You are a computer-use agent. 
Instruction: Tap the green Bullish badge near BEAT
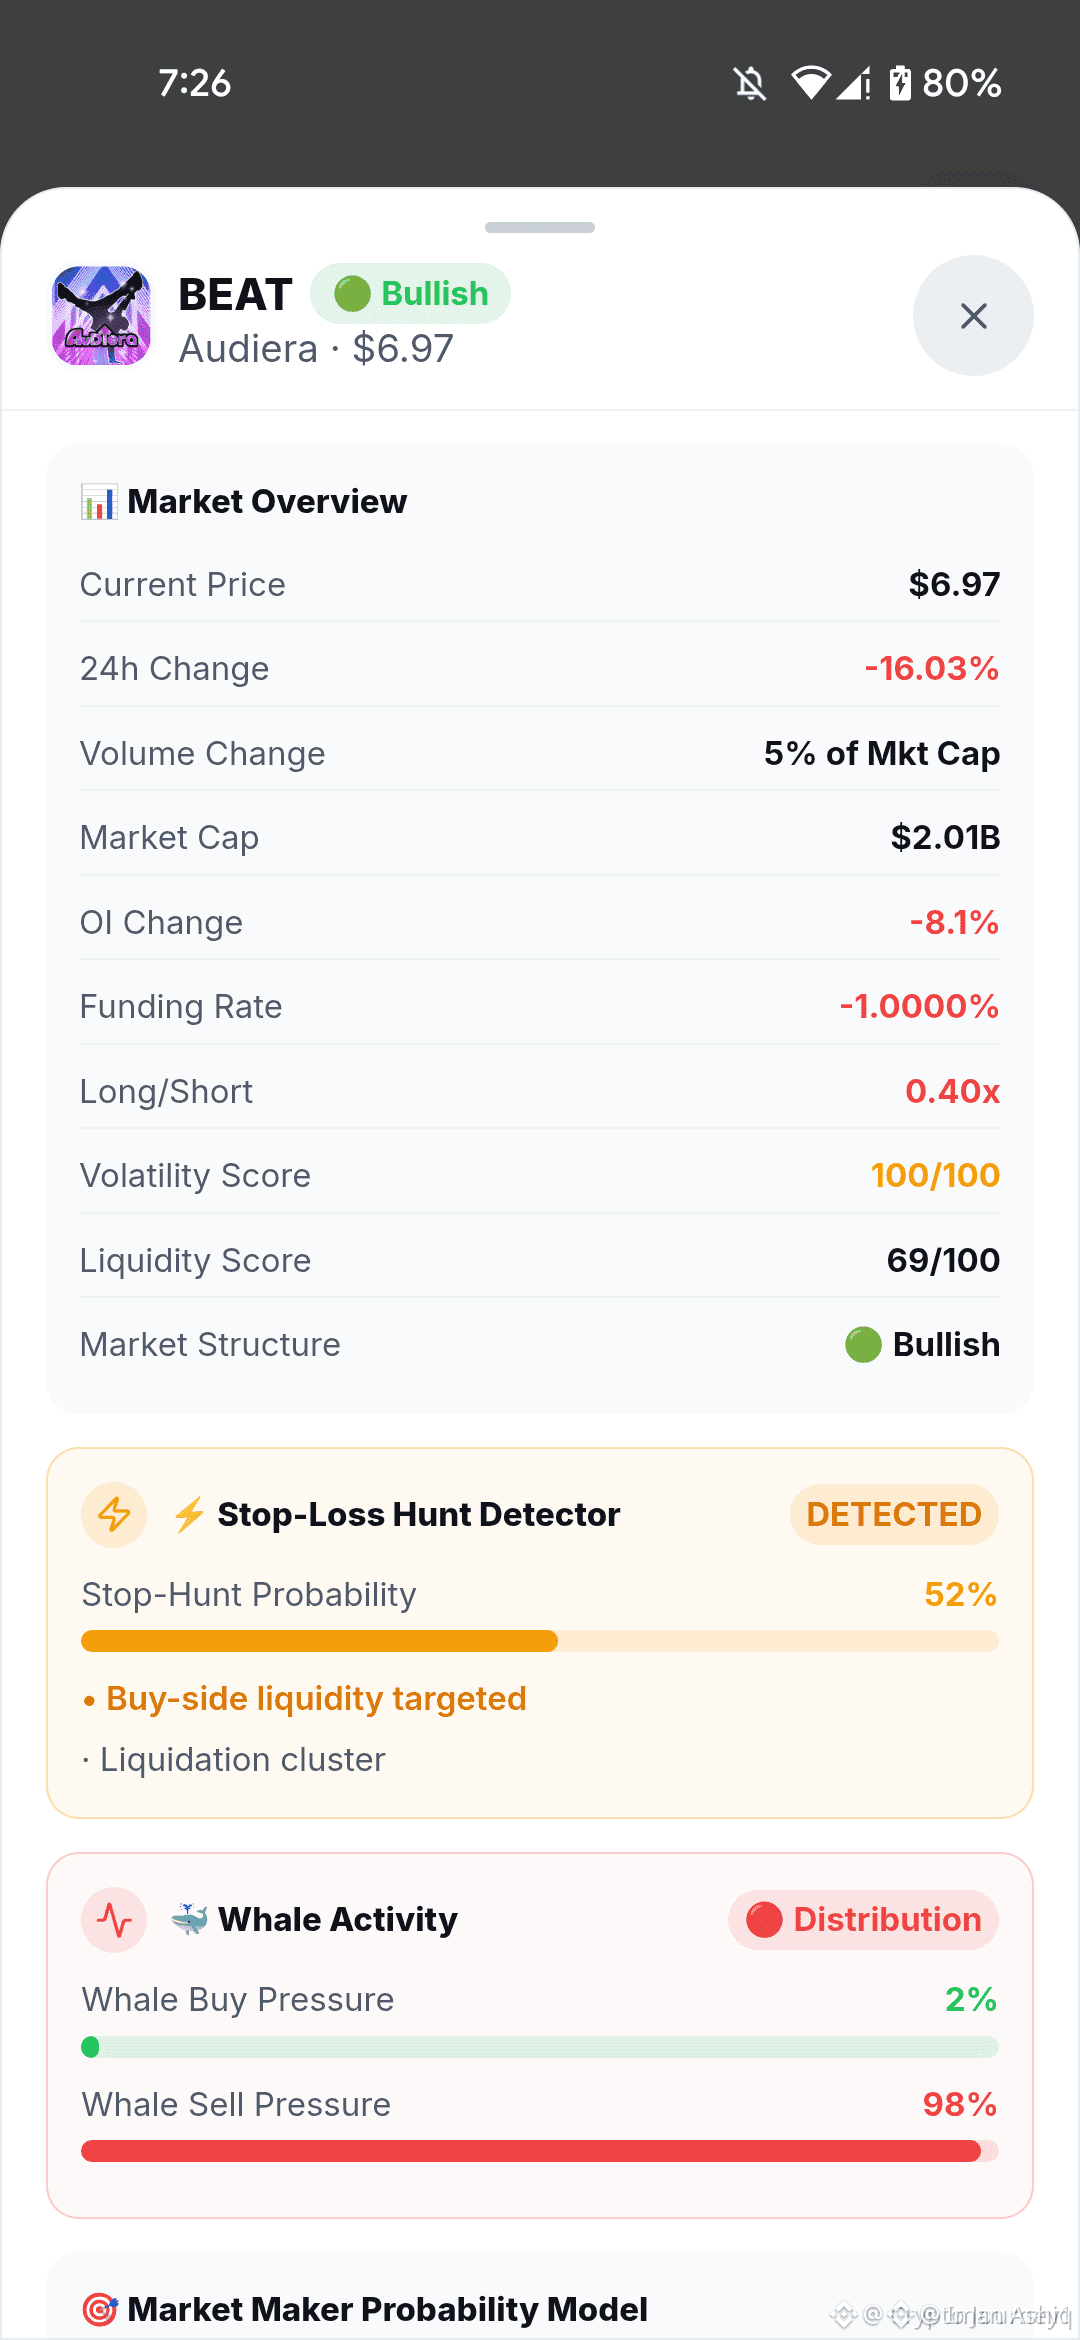[x=410, y=294]
